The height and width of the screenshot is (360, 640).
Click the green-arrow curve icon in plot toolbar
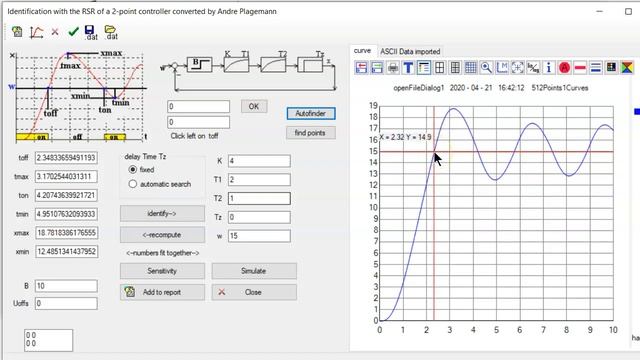click(377, 67)
